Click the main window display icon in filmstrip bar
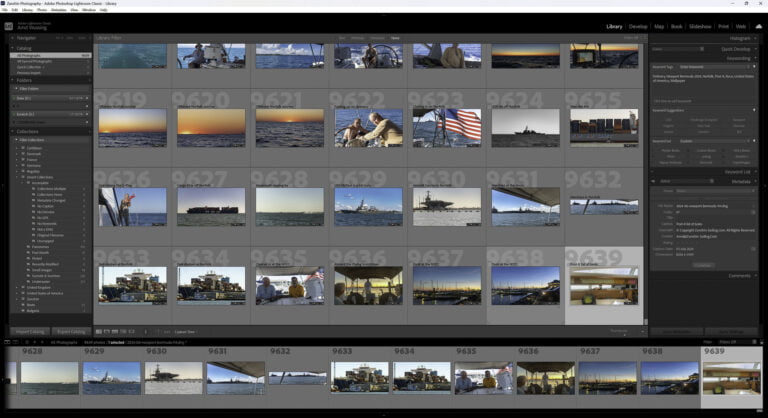The width and height of the screenshot is (768, 418). pos(7,342)
